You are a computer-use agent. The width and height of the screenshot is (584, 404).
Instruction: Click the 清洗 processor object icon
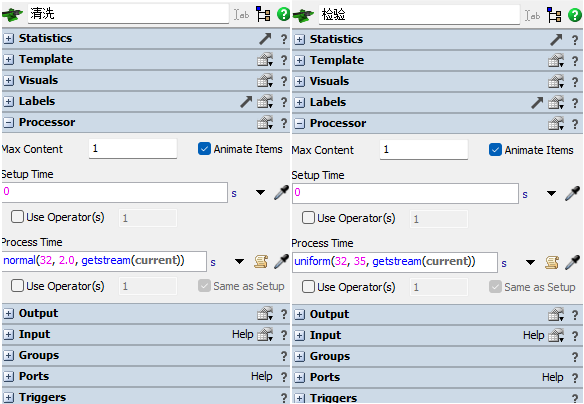[x=13, y=15]
